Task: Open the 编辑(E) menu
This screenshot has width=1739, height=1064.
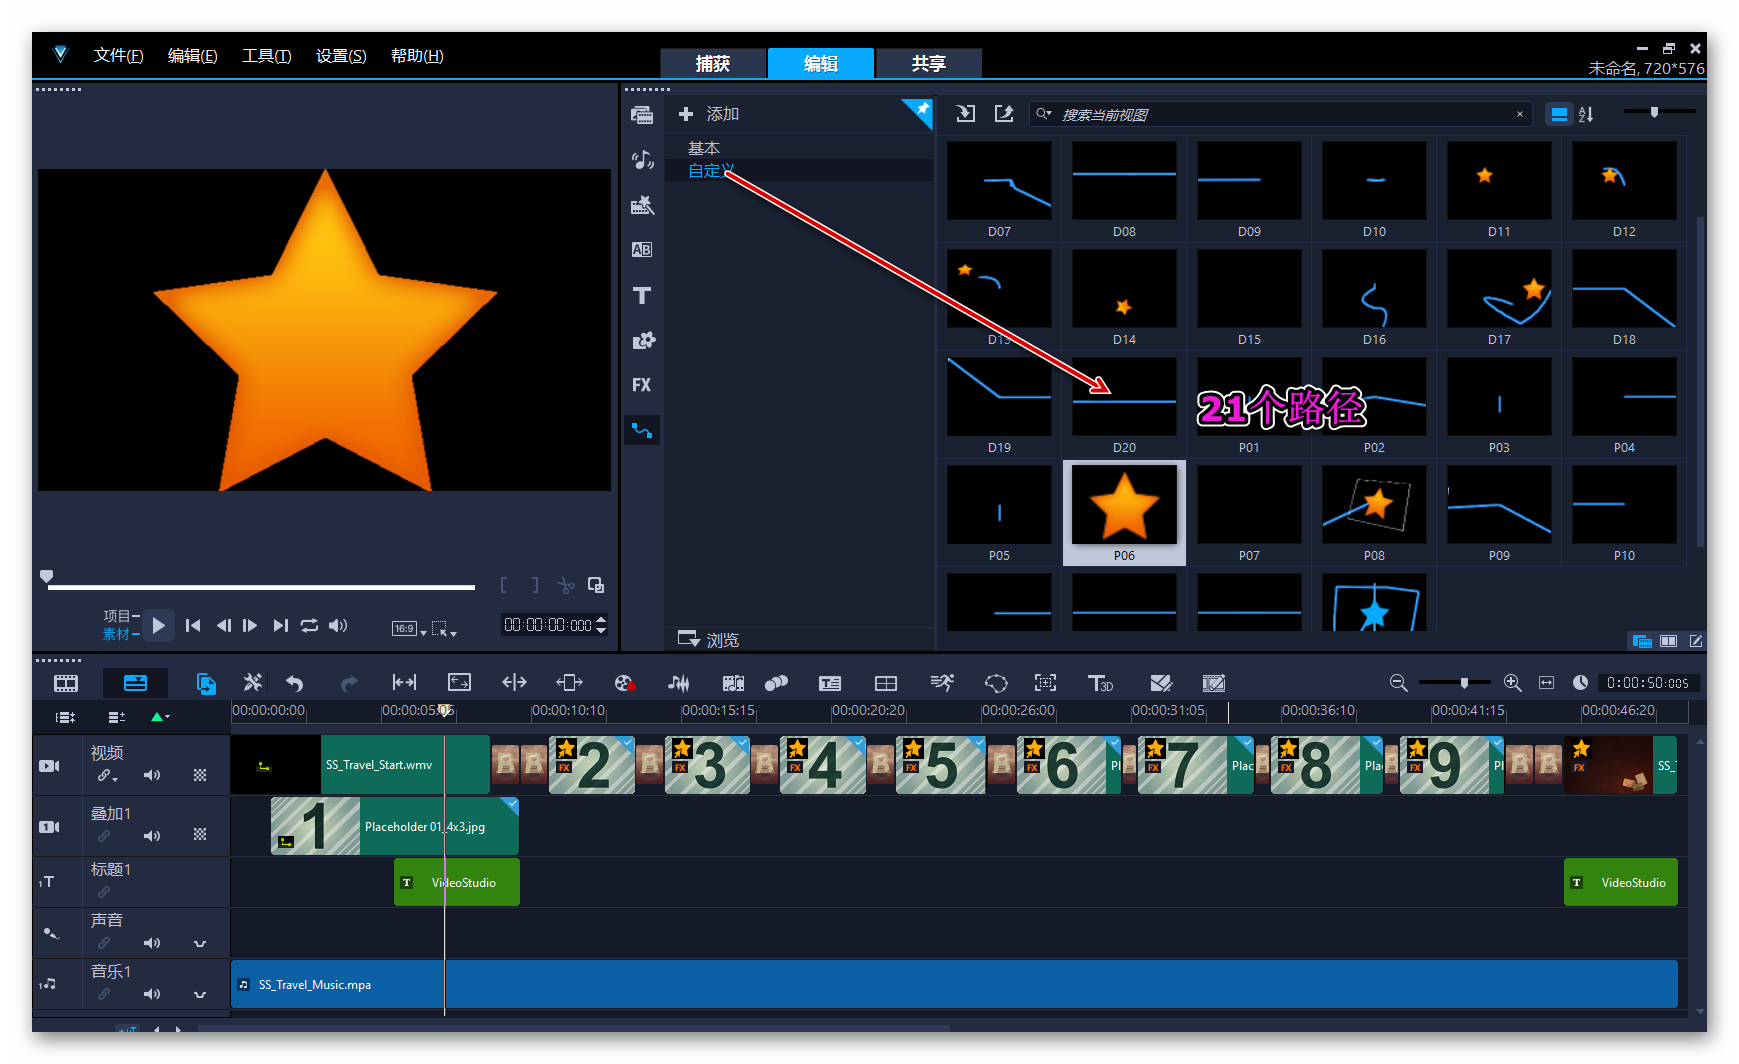Action: (192, 56)
